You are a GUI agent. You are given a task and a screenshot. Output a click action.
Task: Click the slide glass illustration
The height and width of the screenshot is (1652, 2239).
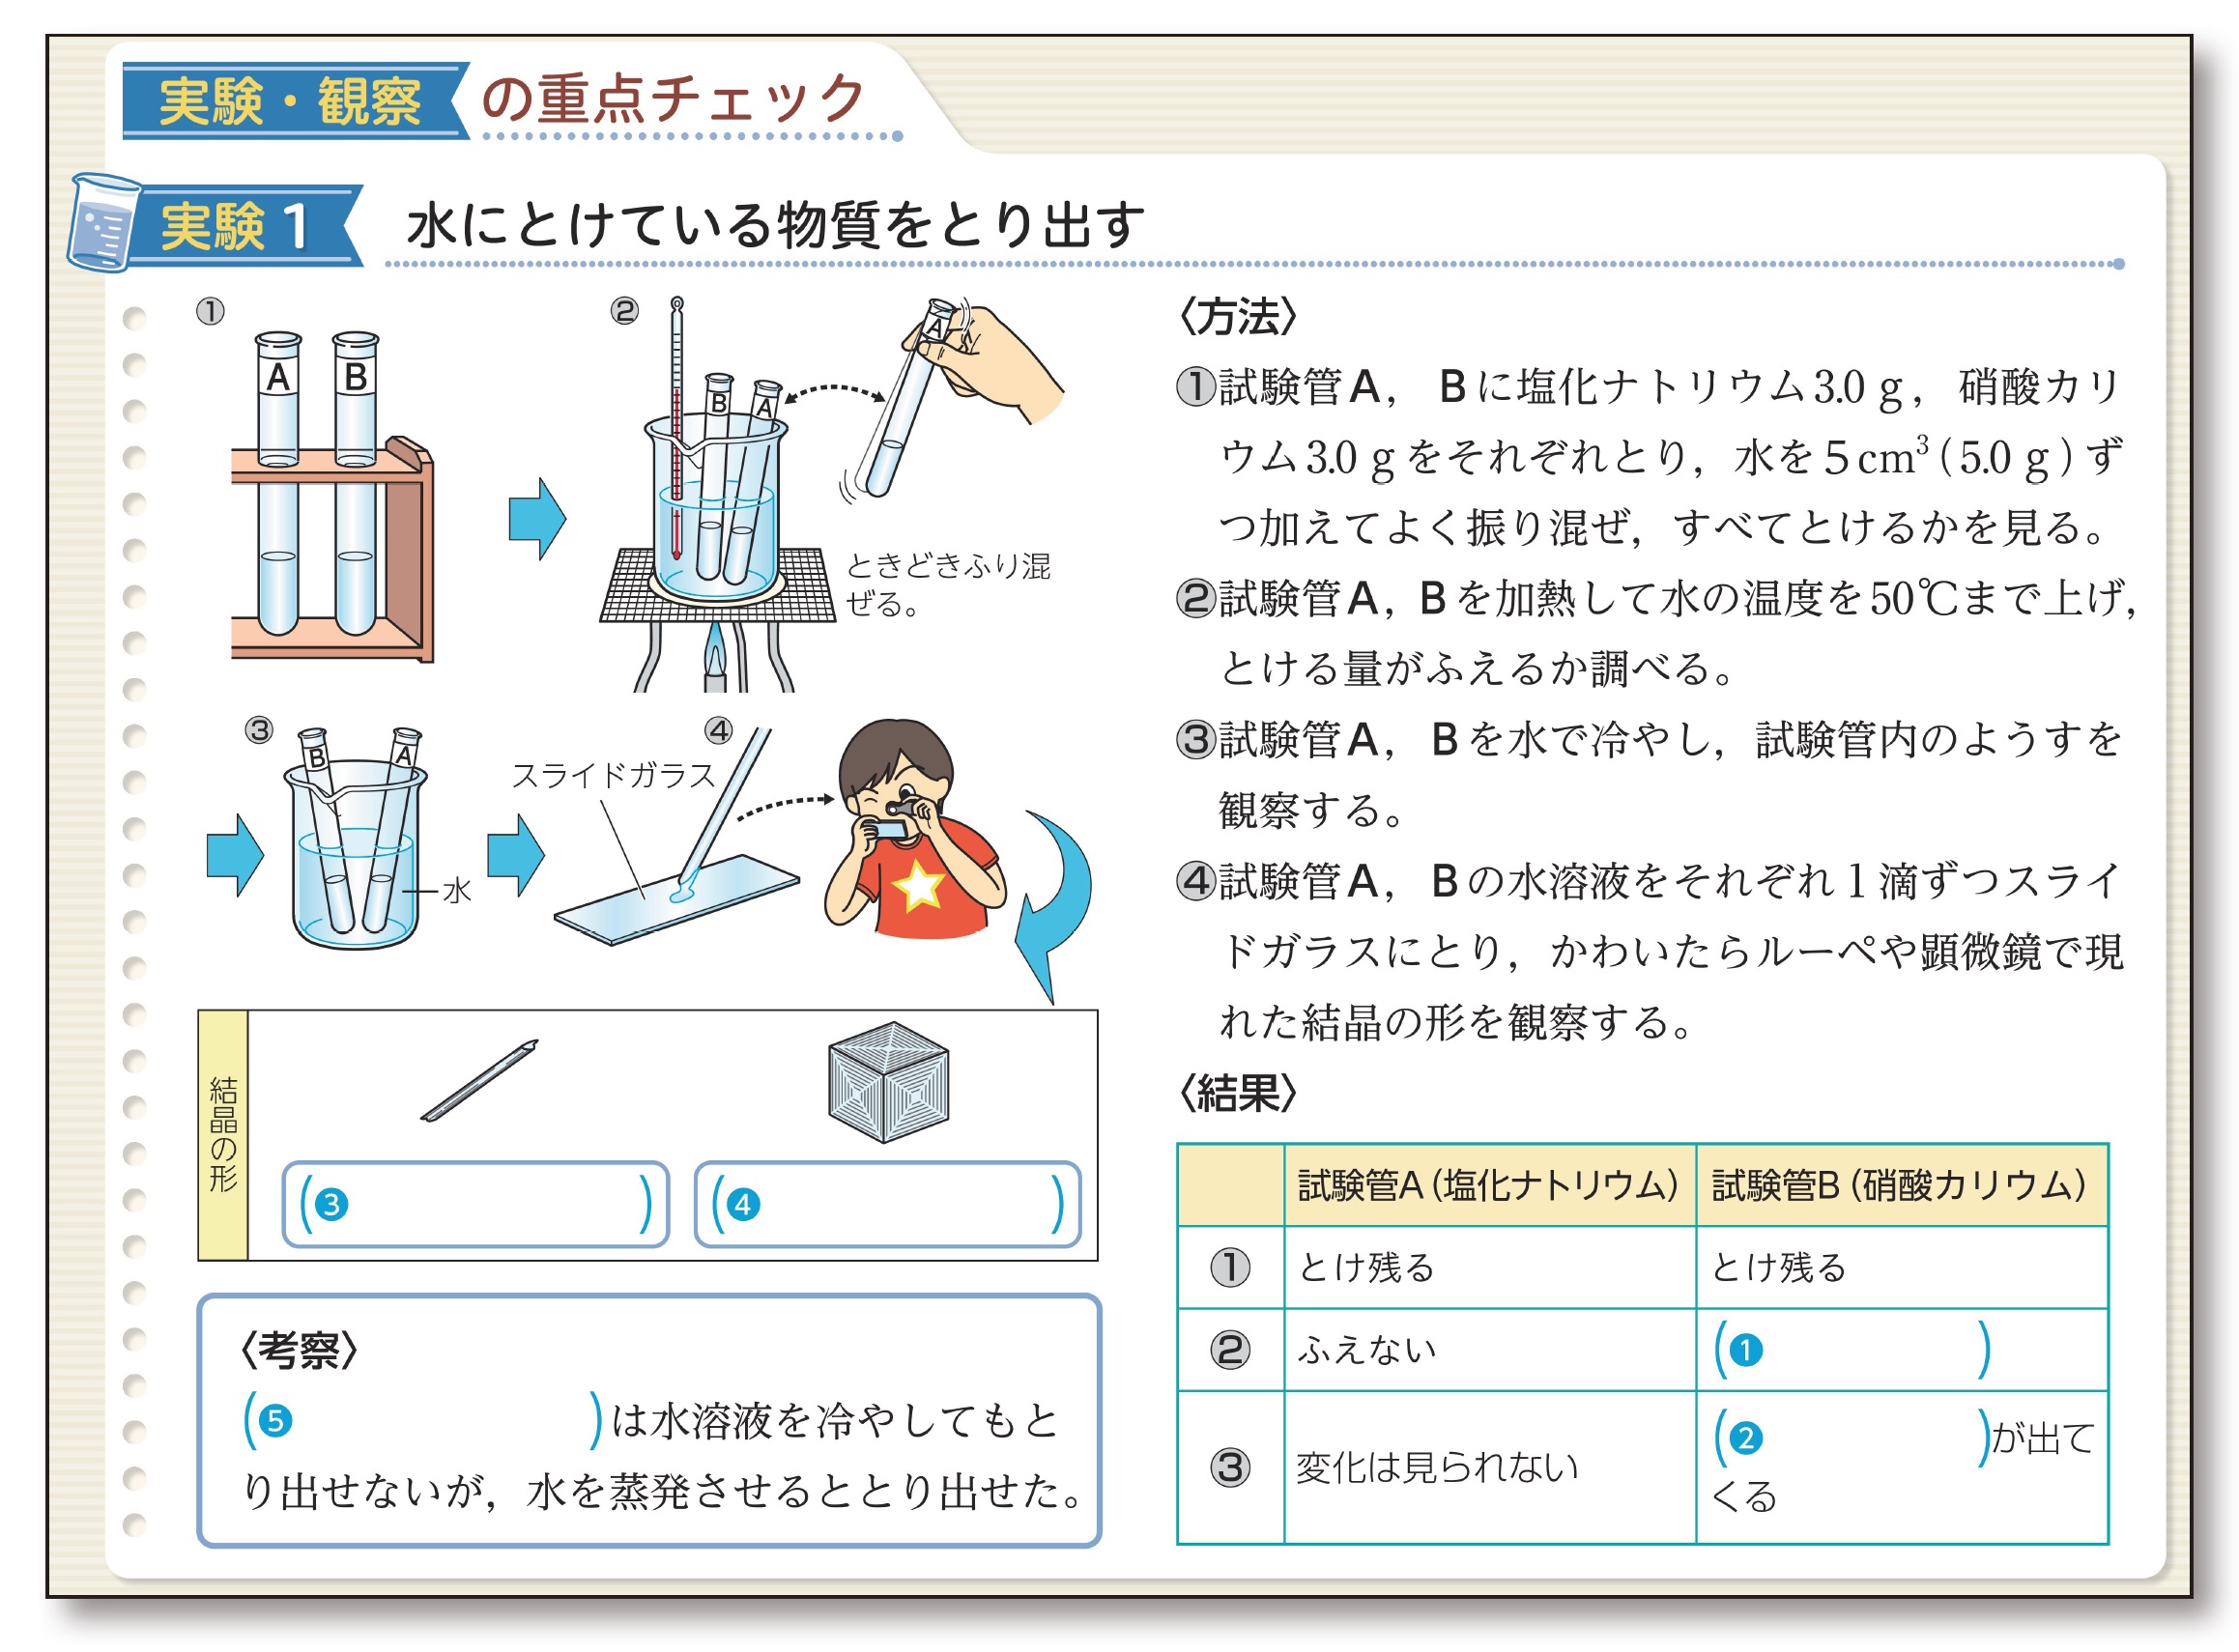click(677, 899)
